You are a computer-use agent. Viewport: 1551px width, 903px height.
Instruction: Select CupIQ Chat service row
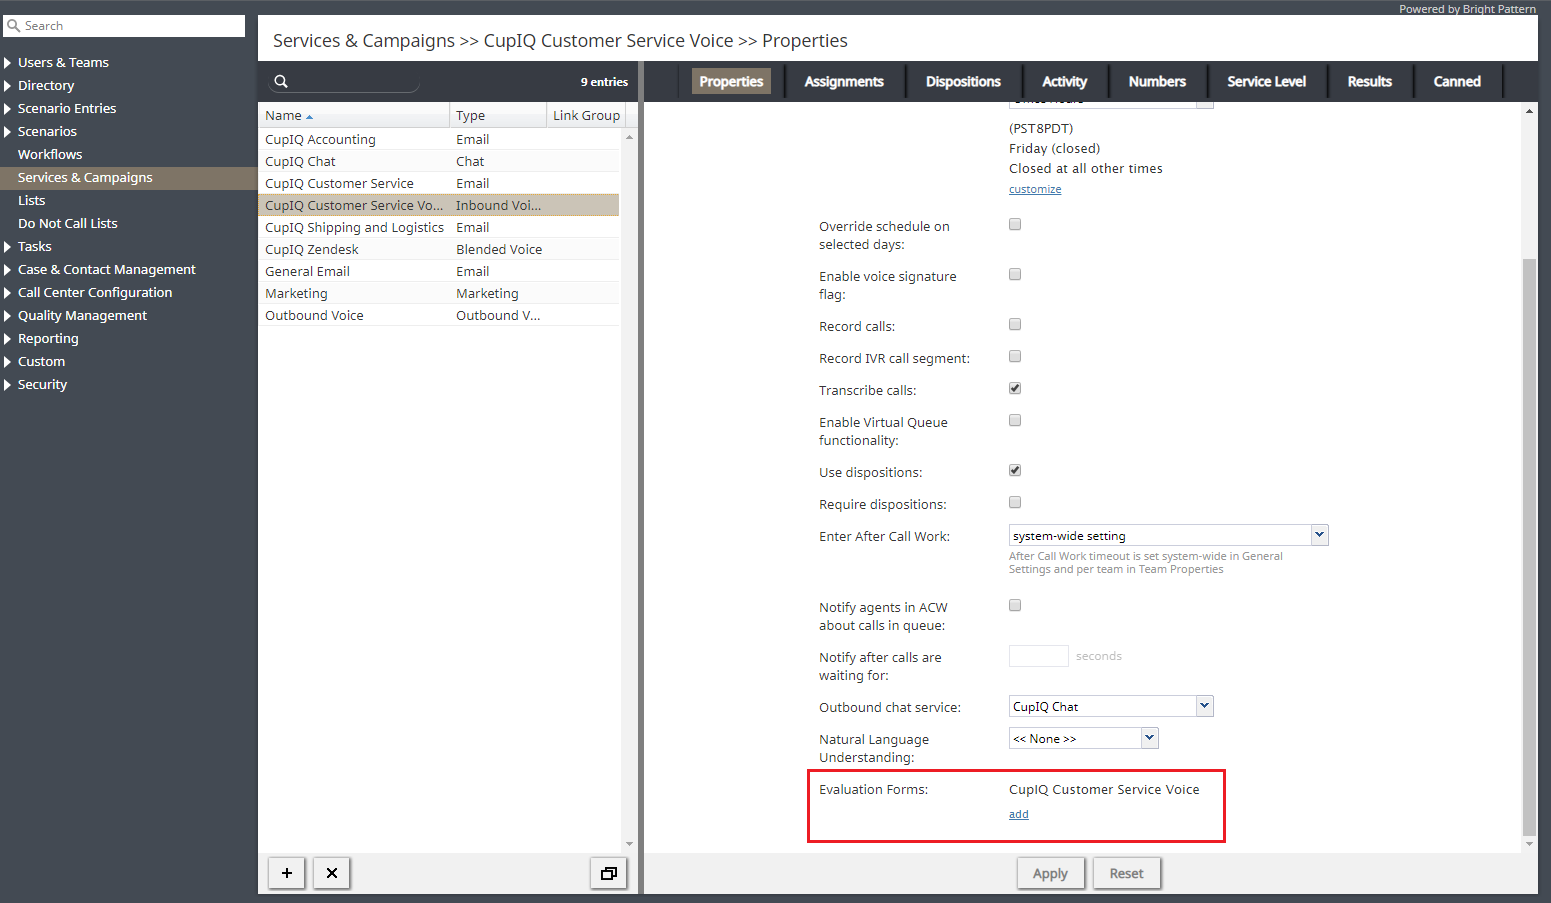(439, 161)
